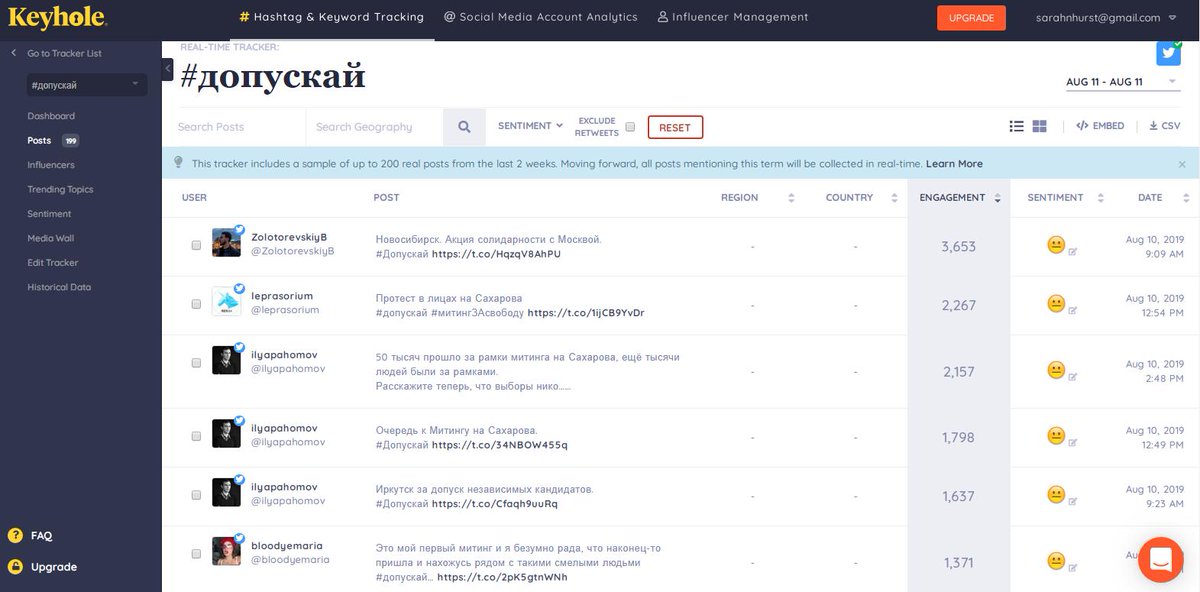The width and height of the screenshot is (1200, 592).
Task: Click neutral sentiment face for leprasorium post
Action: coord(1055,303)
